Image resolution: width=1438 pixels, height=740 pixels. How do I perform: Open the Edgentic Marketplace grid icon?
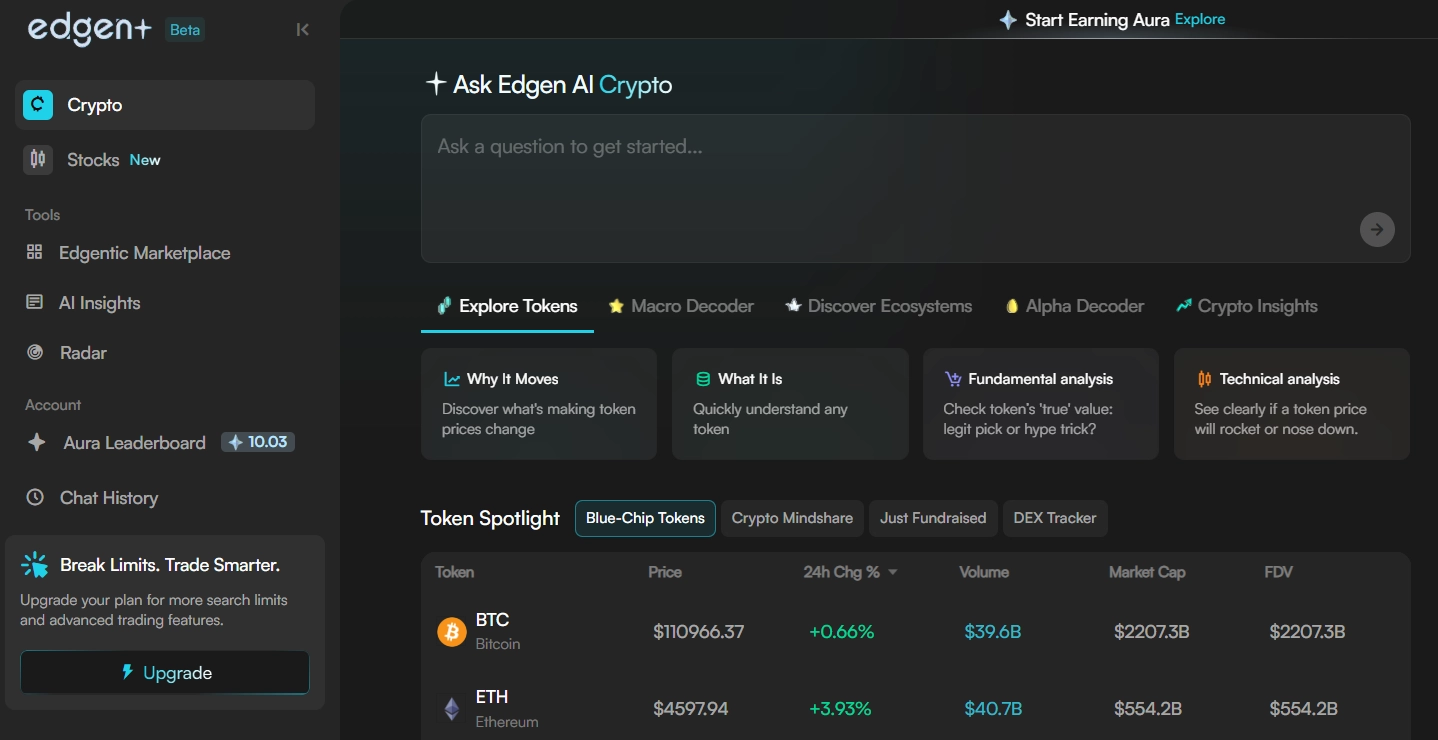(x=34, y=253)
